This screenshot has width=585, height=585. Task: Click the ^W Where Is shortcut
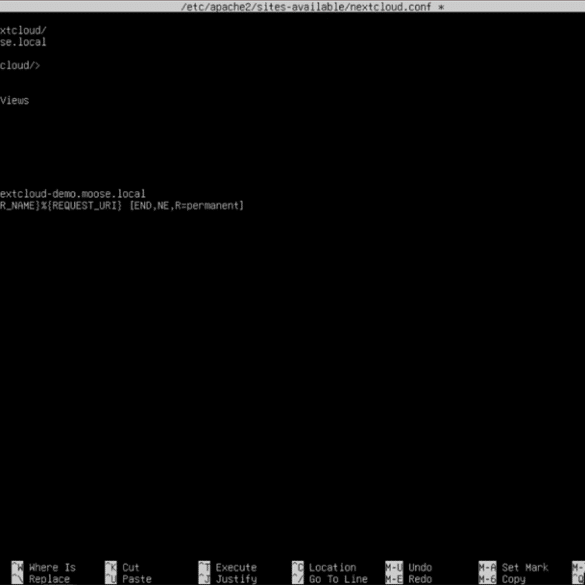(44, 567)
